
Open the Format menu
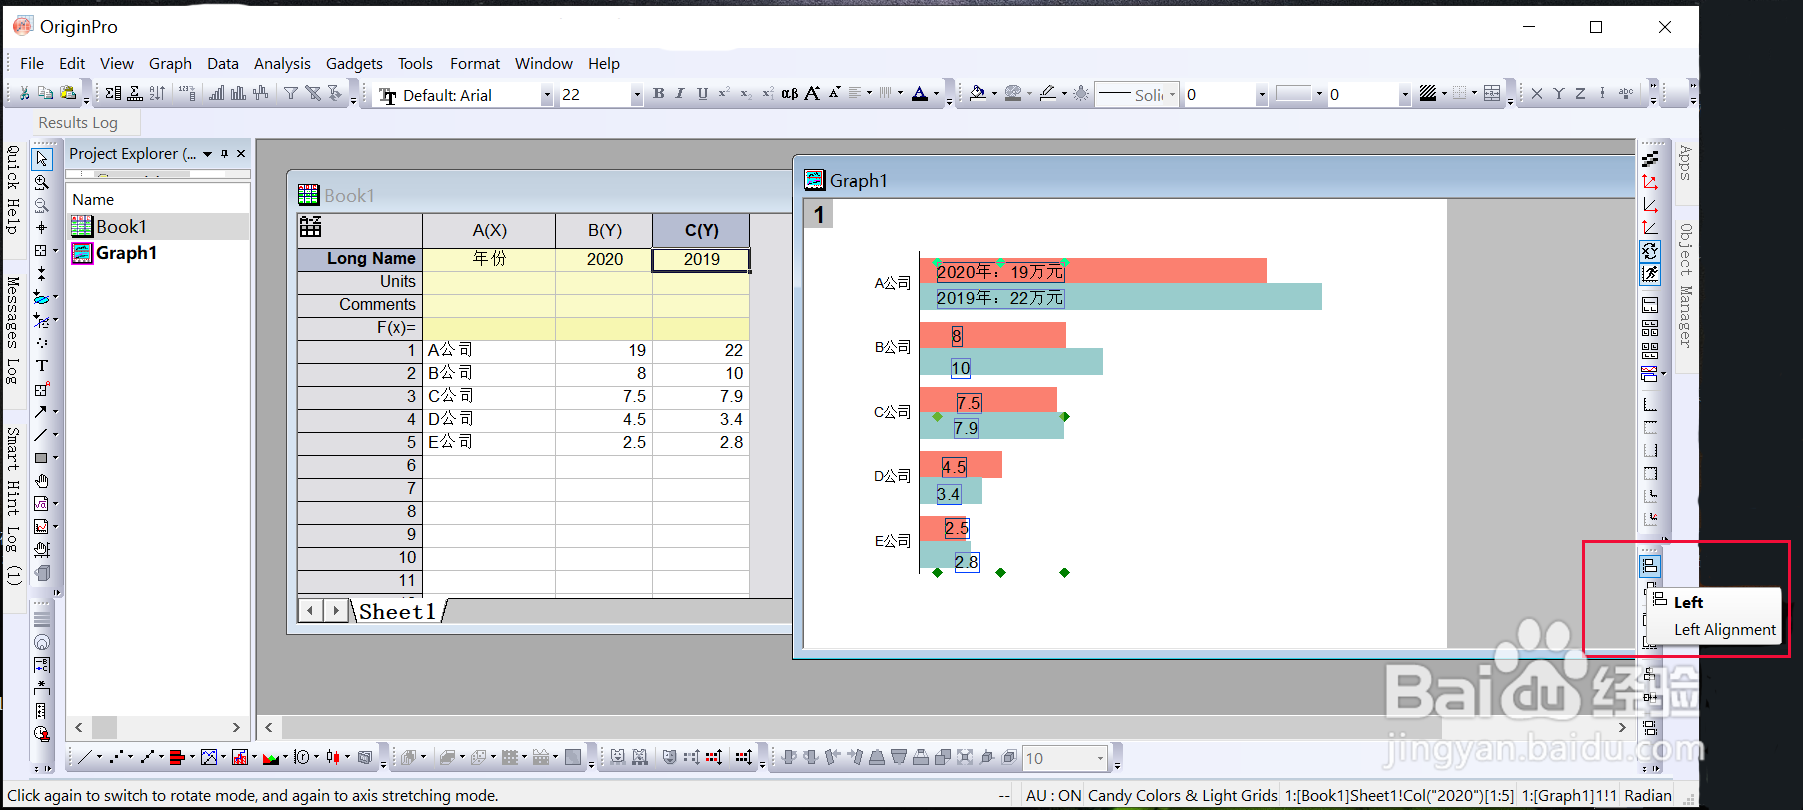click(474, 63)
